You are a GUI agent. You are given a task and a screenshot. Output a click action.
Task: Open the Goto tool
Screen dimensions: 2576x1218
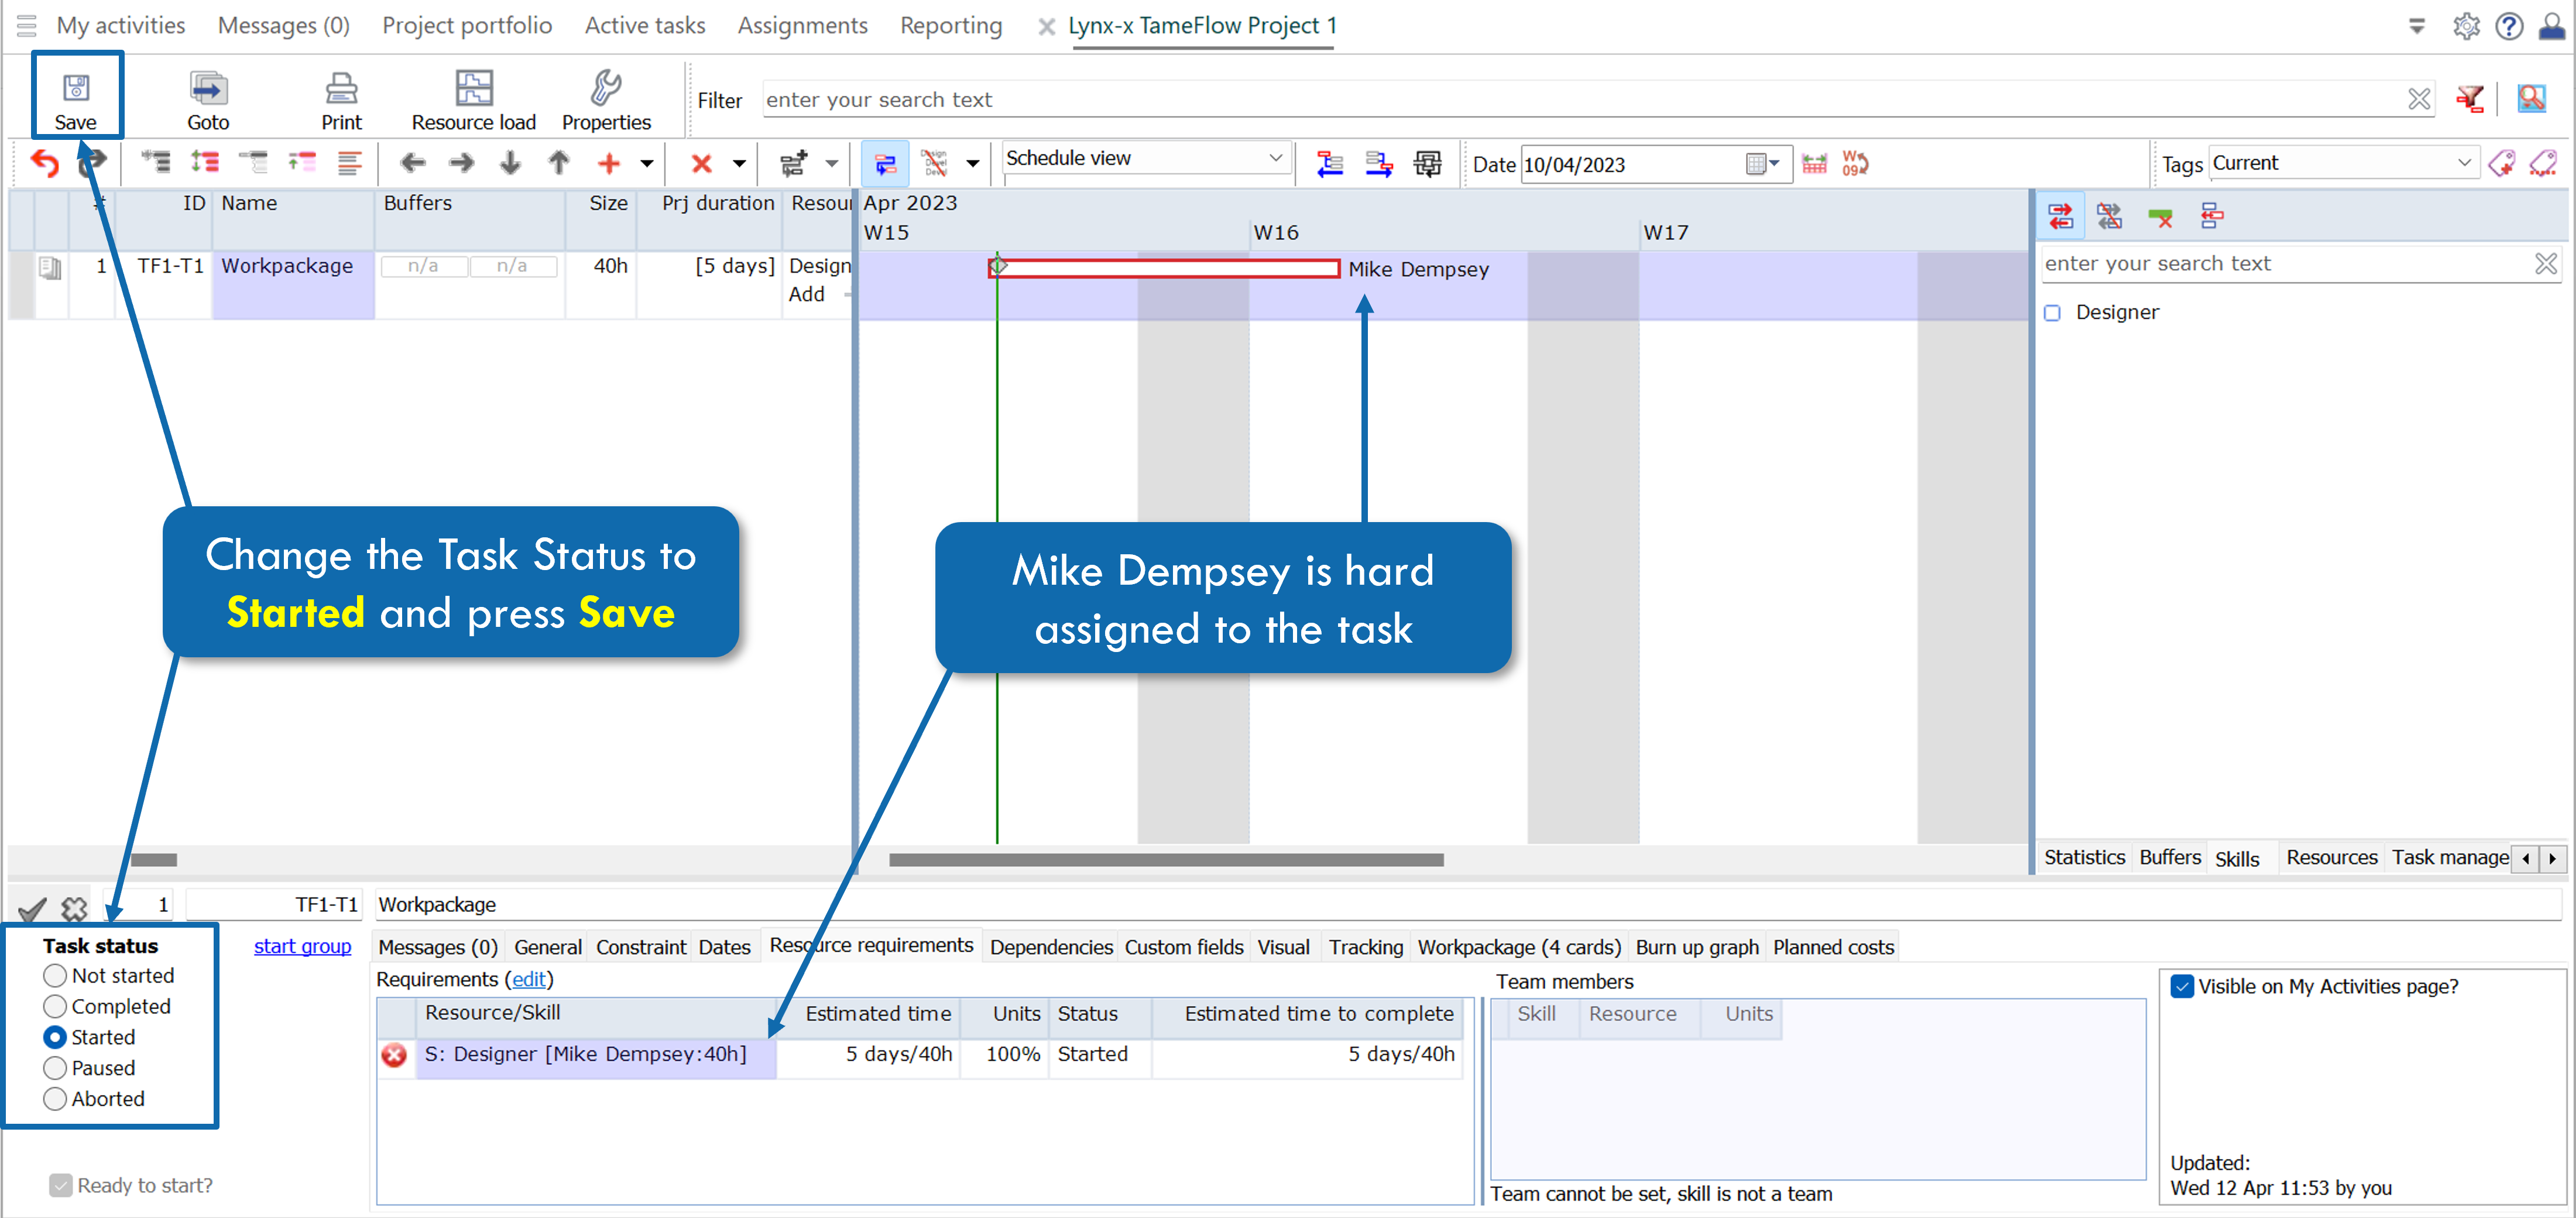208,100
